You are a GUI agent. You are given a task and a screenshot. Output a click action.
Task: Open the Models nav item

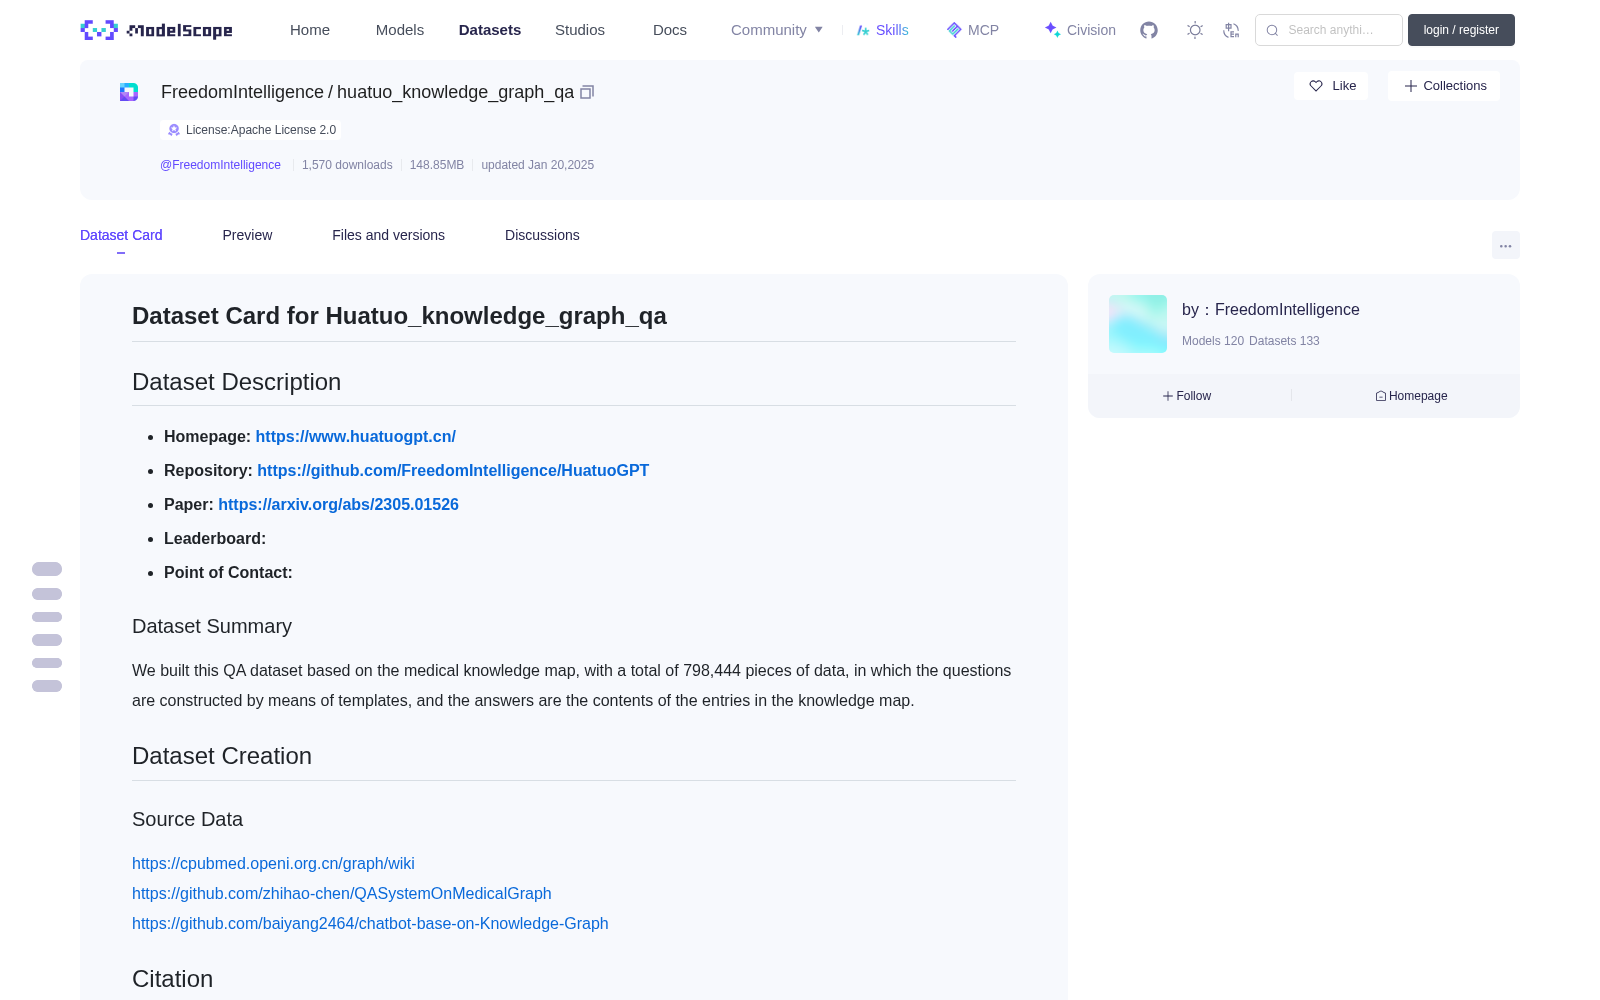tap(400, 30)
